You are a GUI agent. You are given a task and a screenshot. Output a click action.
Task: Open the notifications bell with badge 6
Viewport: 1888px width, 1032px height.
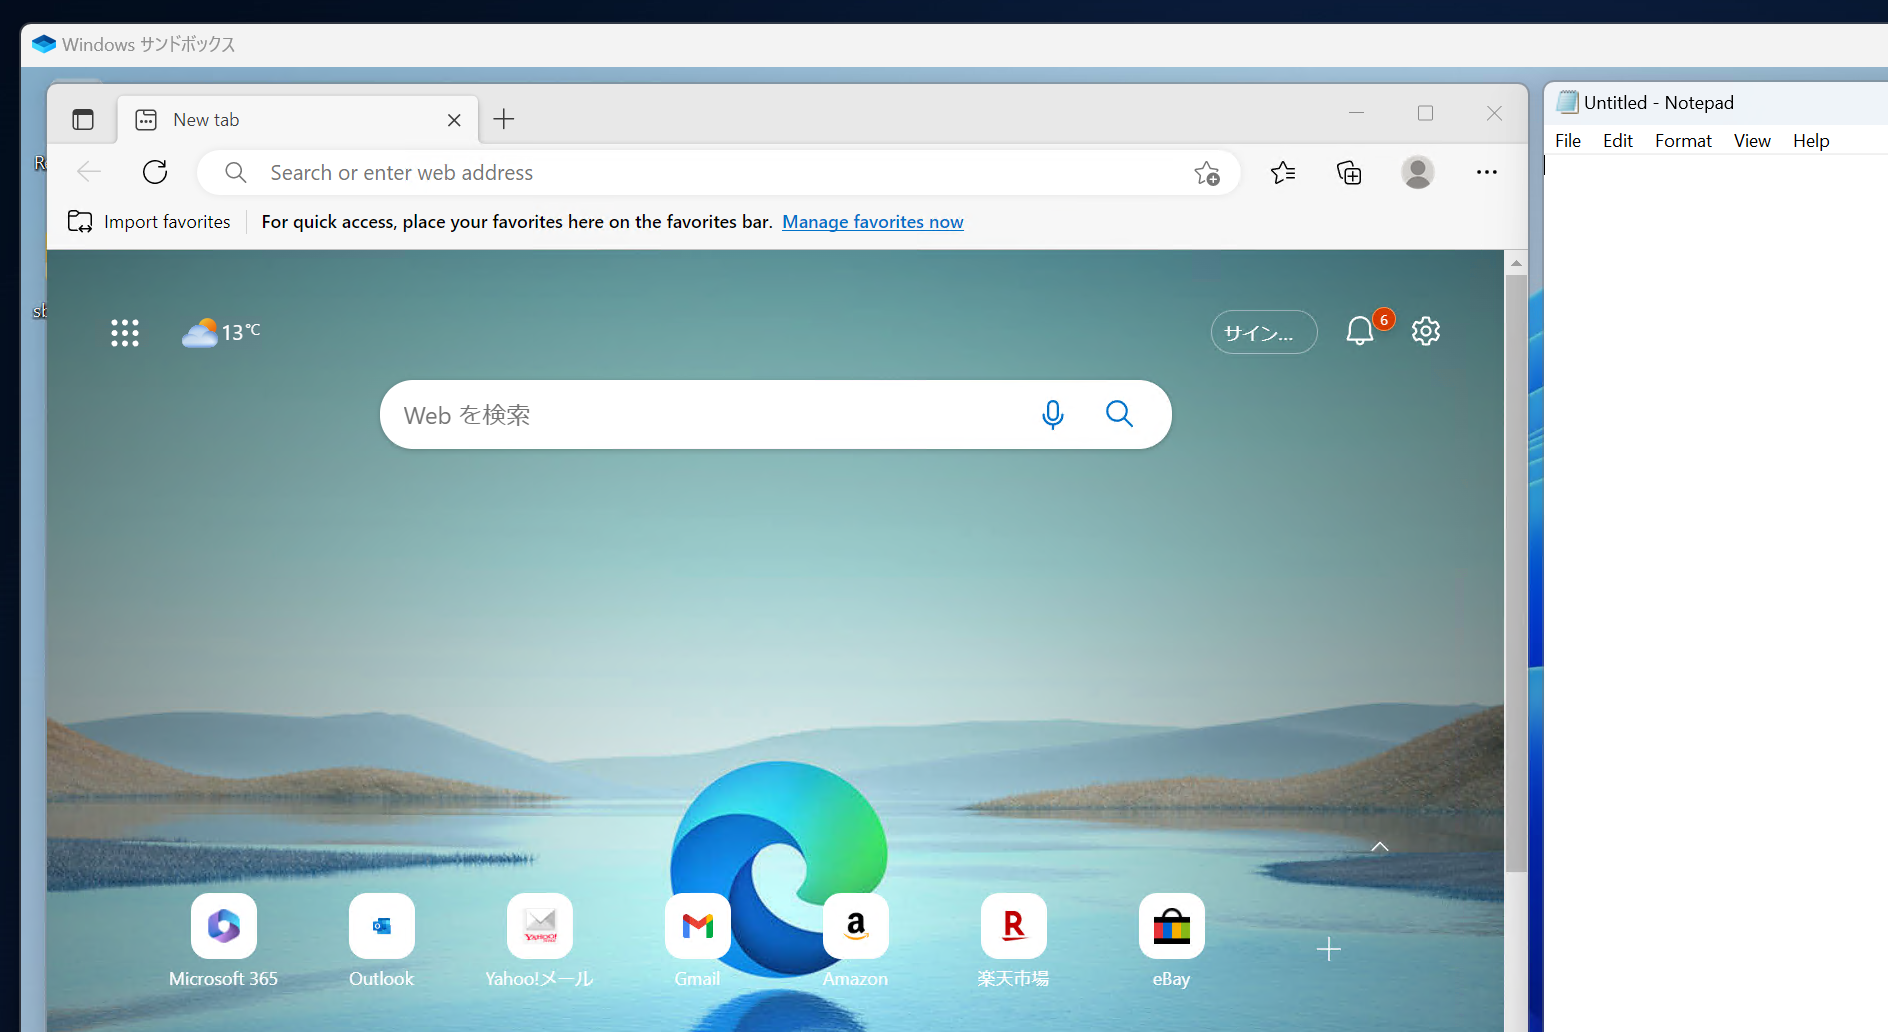(1359, 330)
